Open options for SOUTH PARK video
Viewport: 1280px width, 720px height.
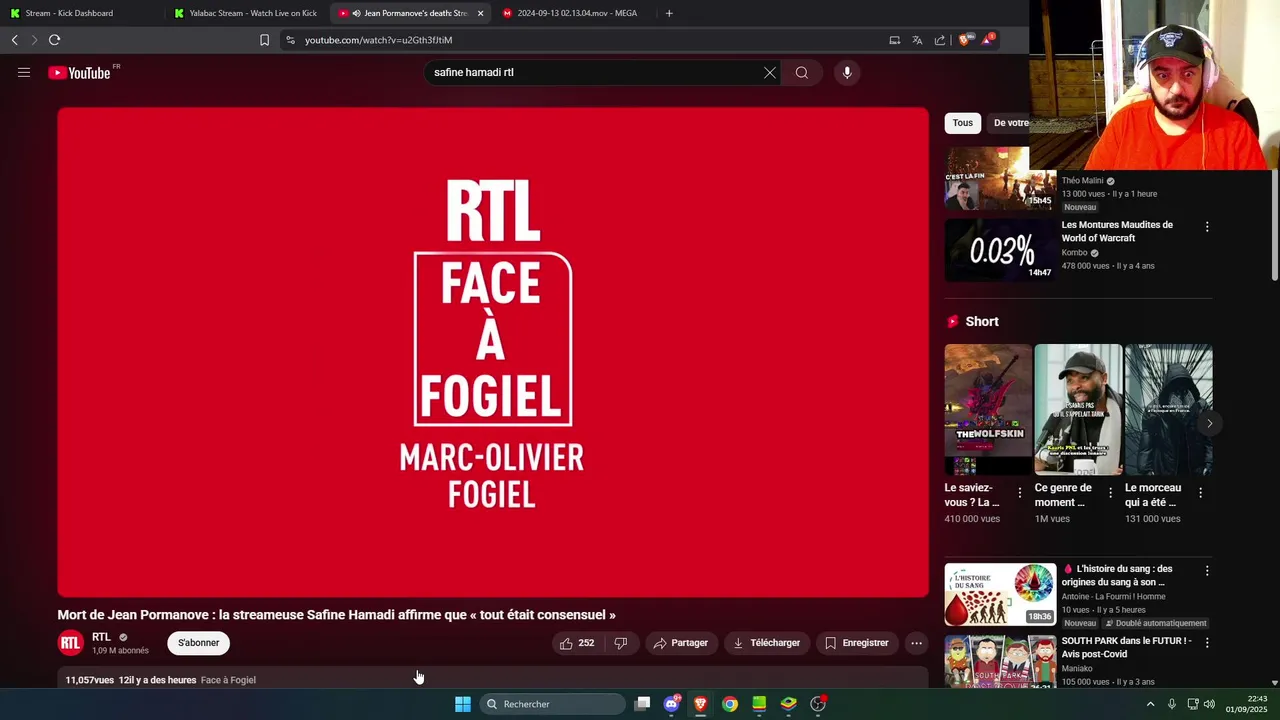click(x=1207, y=643)
